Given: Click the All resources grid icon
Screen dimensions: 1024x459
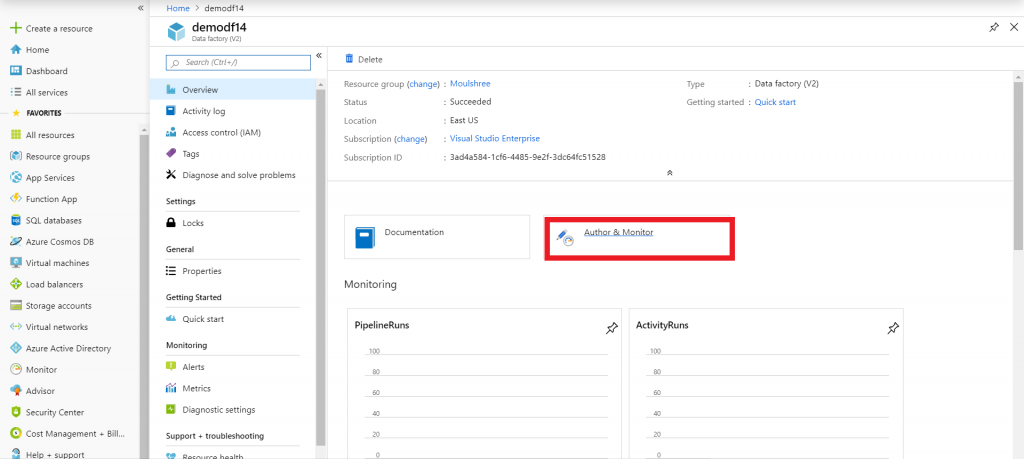Looking at the screenshot, I should click(16, 135).
